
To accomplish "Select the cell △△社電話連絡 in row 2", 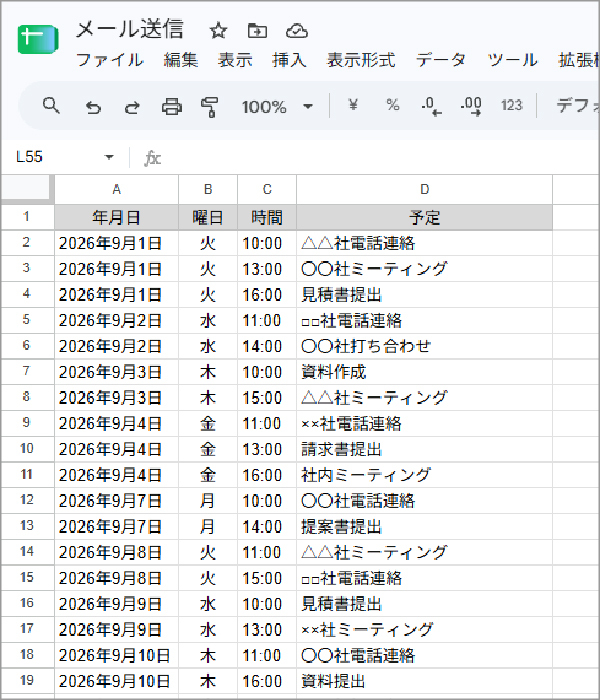I will [x=425, y=243].
